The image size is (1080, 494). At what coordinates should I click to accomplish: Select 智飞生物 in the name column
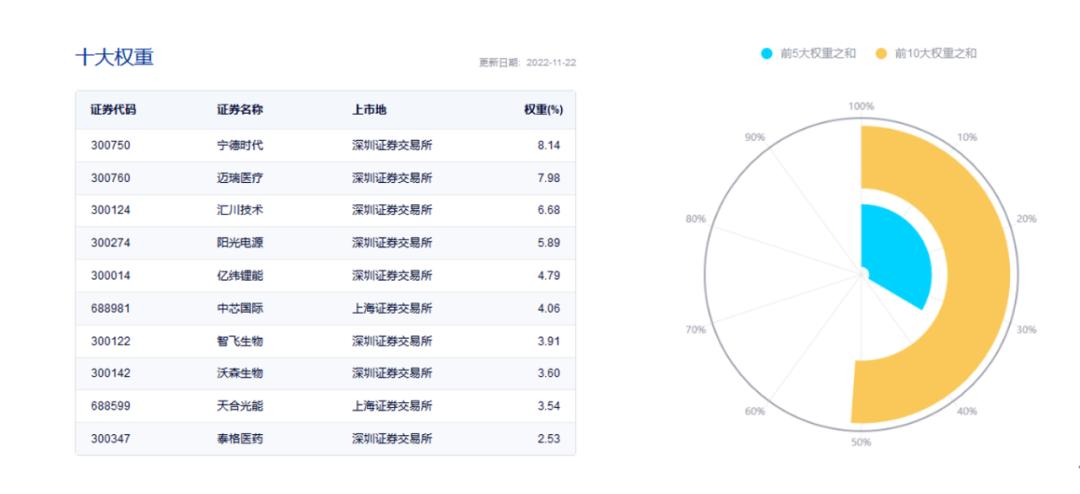(x=240, y=340)
